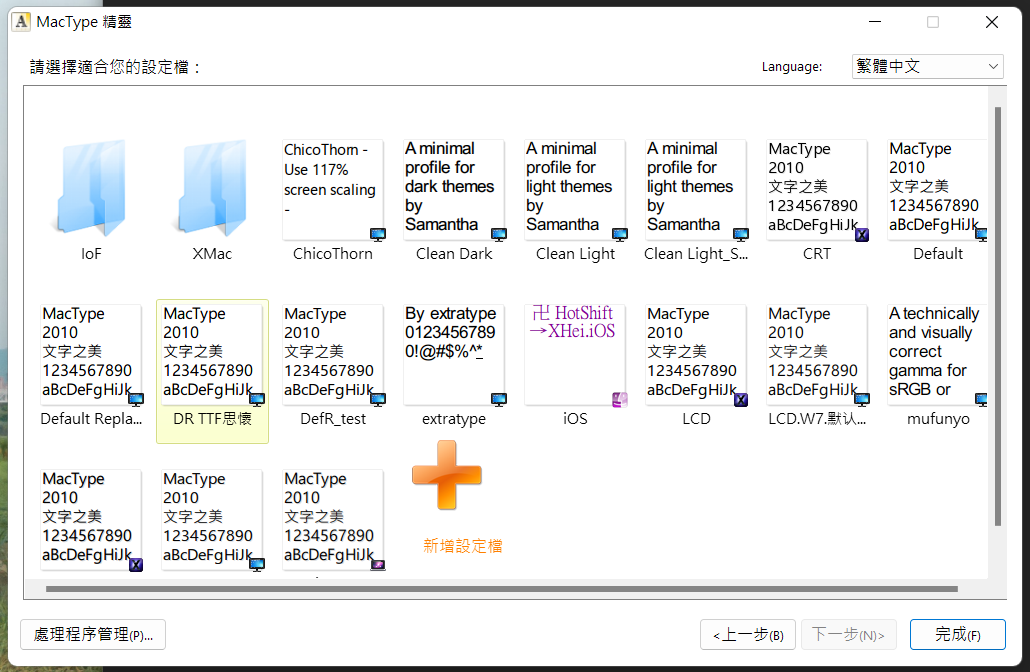
Task: Click the badge icon on the extratype profile
Action: [500, 397]
